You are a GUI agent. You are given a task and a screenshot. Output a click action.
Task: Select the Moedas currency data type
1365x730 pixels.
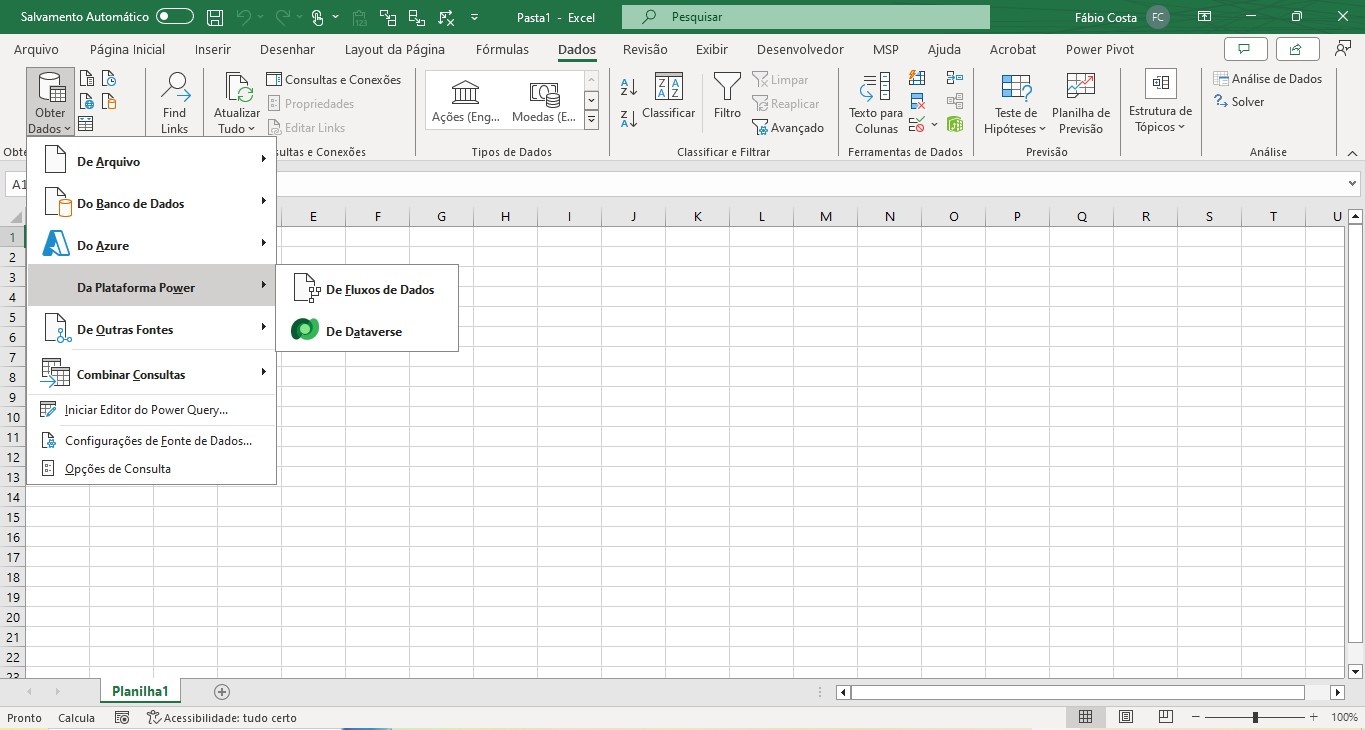coord(544,103)
